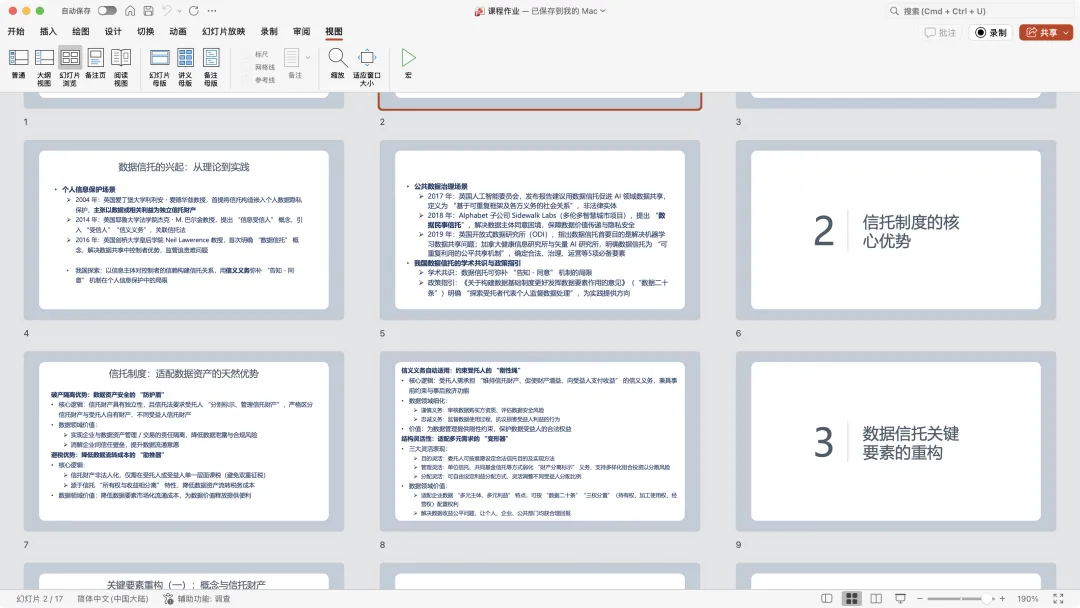Select reading view icon in status bar
The image size is (1080, 608).
coord(876,598)
